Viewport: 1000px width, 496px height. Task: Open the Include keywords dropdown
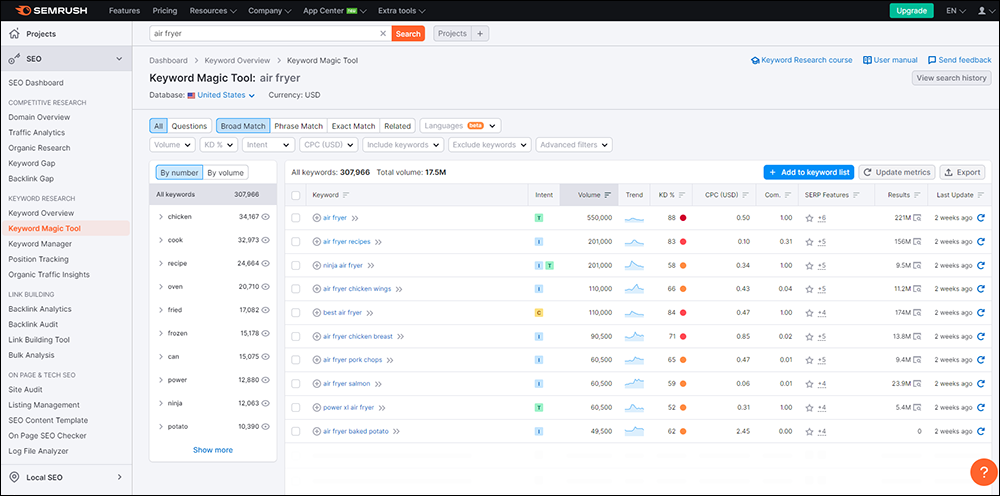pos(403,145)
